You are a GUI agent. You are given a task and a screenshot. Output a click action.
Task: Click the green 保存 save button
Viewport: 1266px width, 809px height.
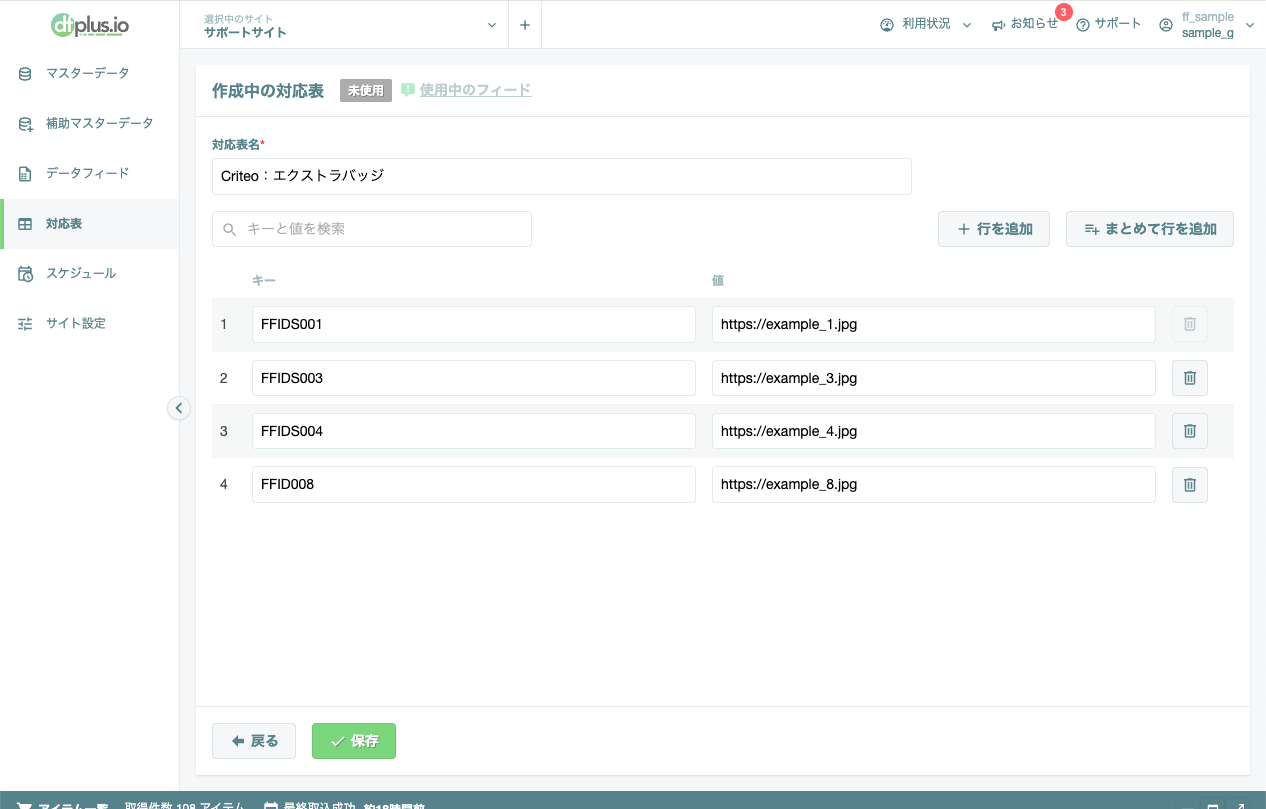point(354,741)
